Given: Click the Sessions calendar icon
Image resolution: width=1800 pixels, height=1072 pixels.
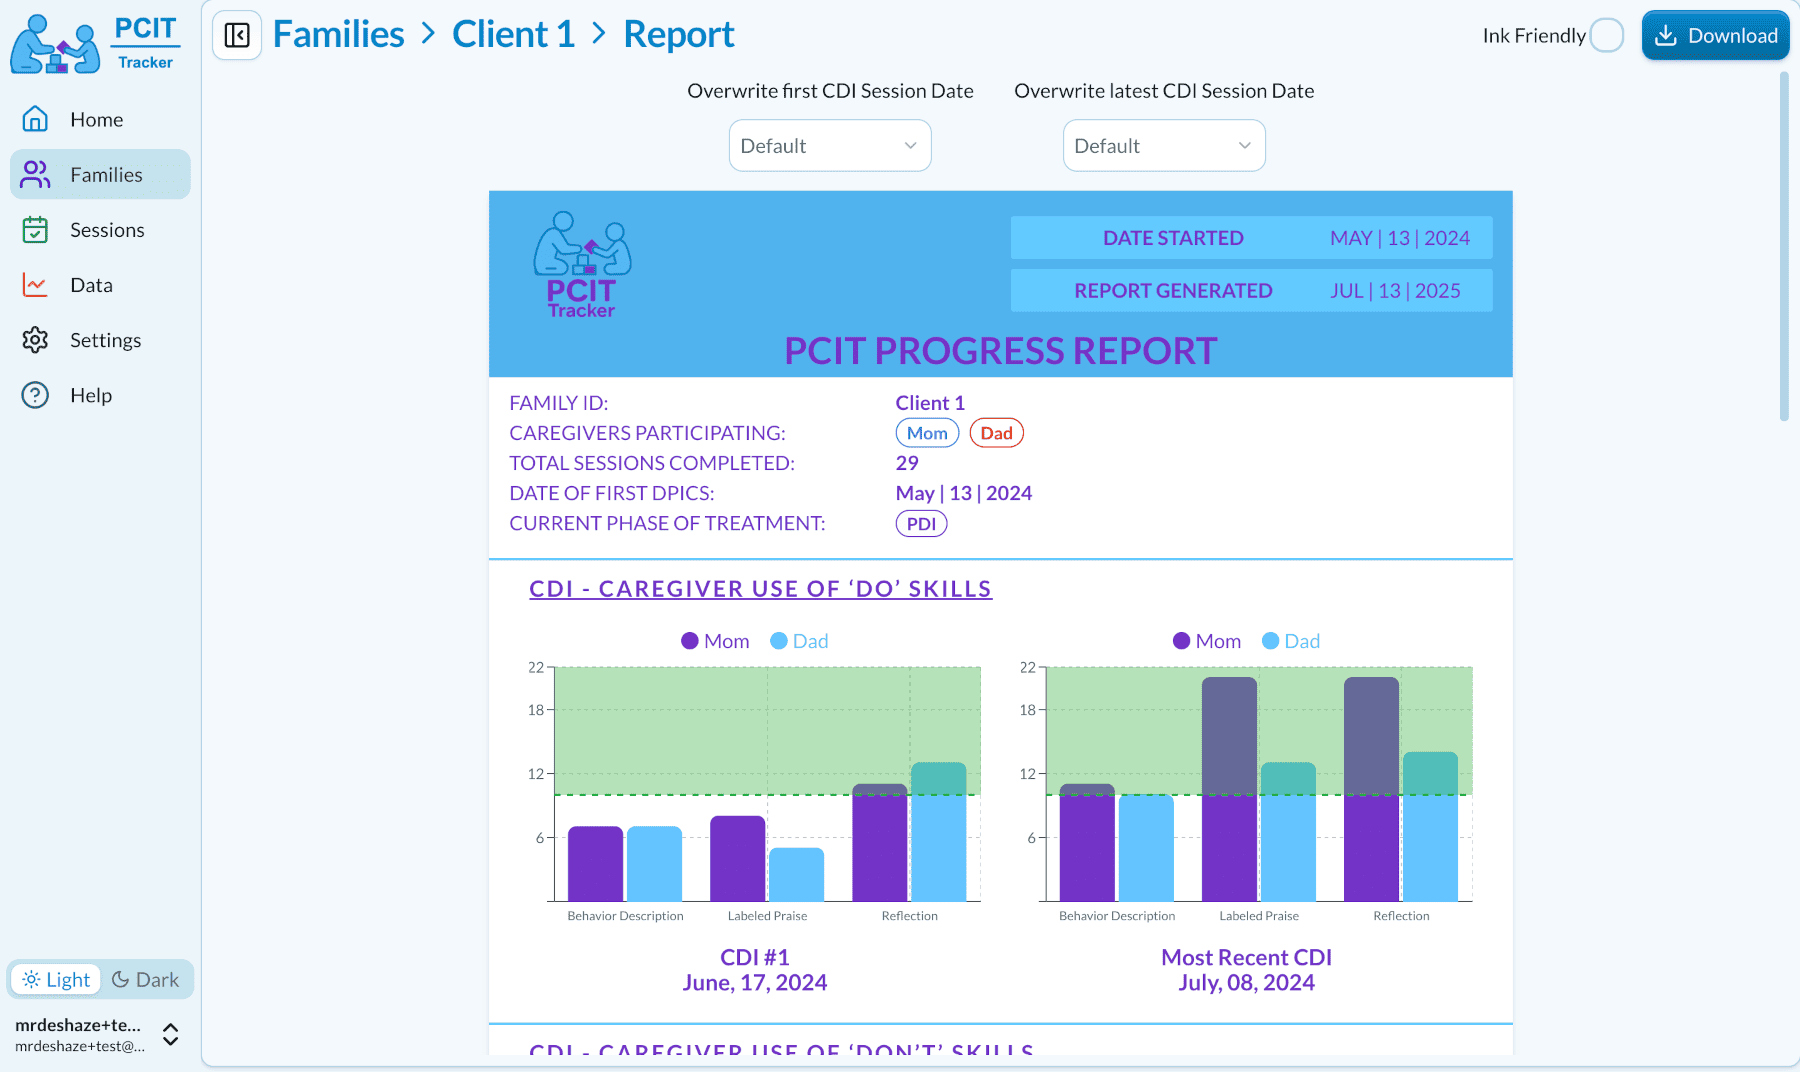Looking at the screenshot, I should point(35,230).
